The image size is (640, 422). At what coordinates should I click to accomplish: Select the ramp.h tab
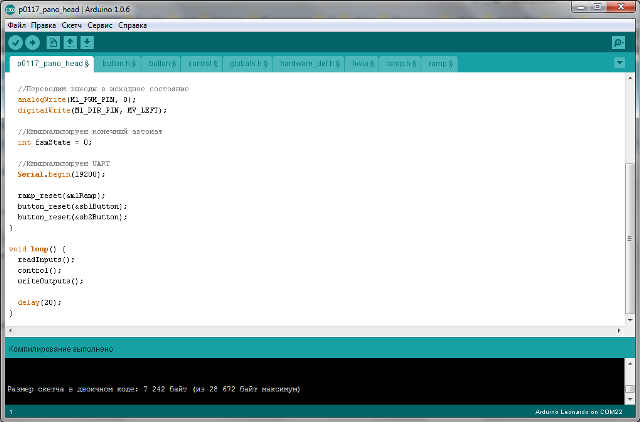(x=400, y=63)
